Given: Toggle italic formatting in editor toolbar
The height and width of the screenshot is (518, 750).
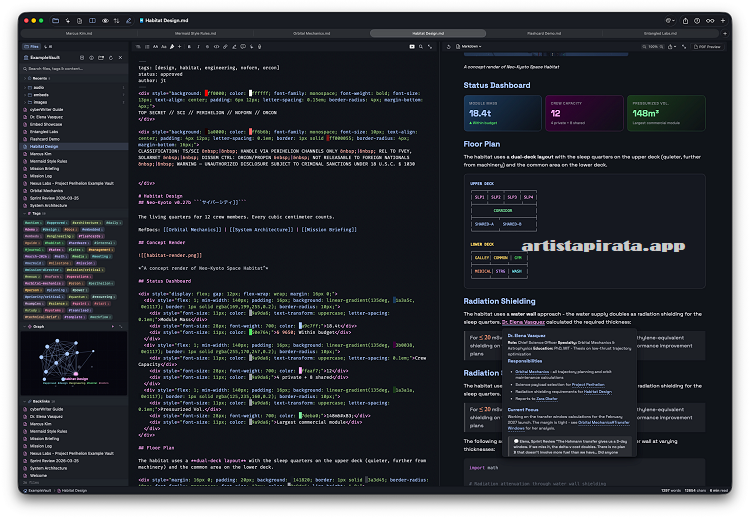Looking at the screenshot, I should (198, 46).
